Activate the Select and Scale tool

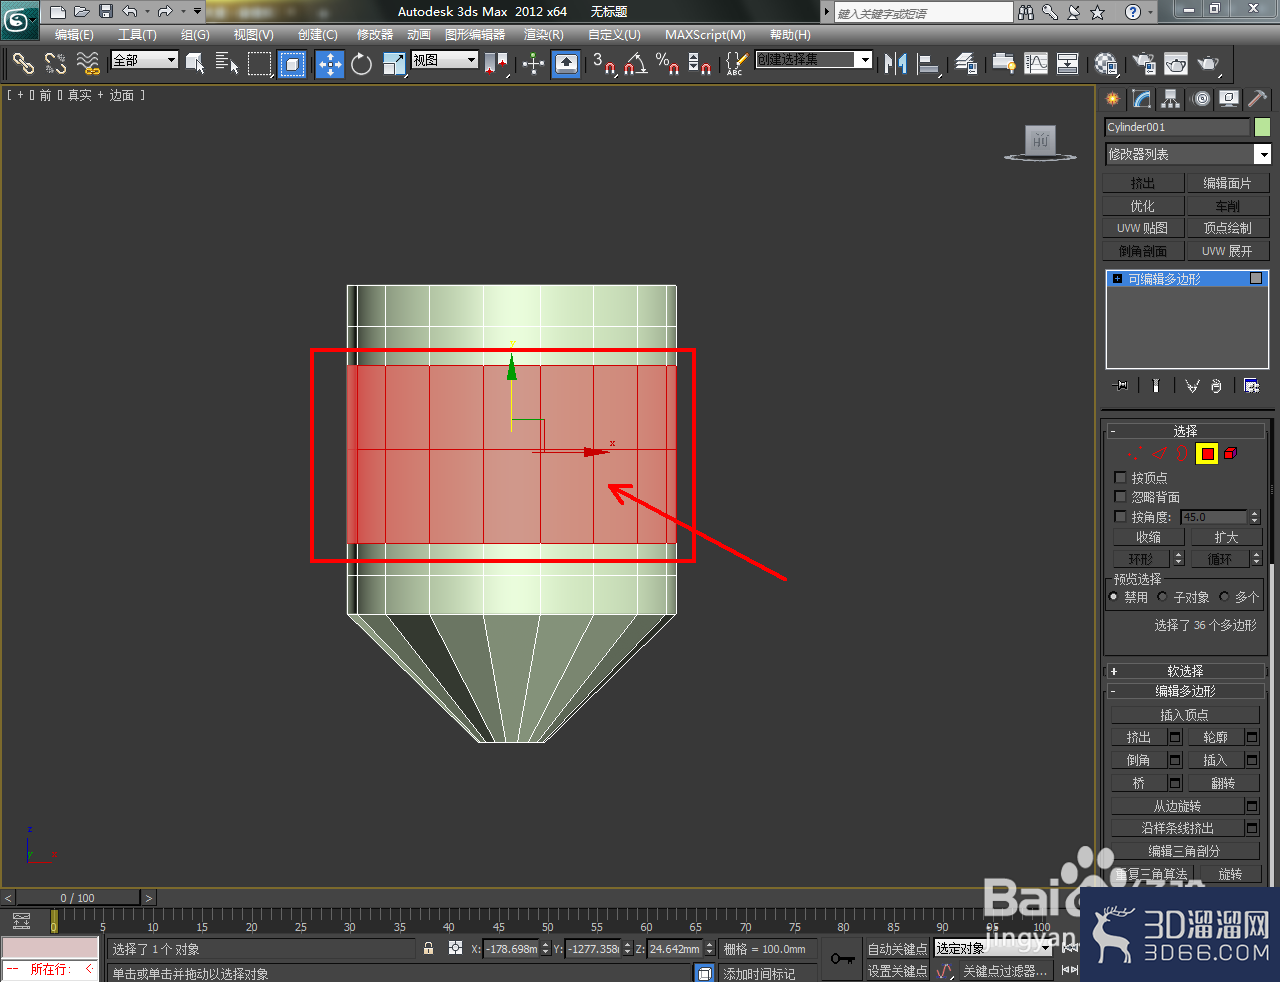tap(394, 64)
